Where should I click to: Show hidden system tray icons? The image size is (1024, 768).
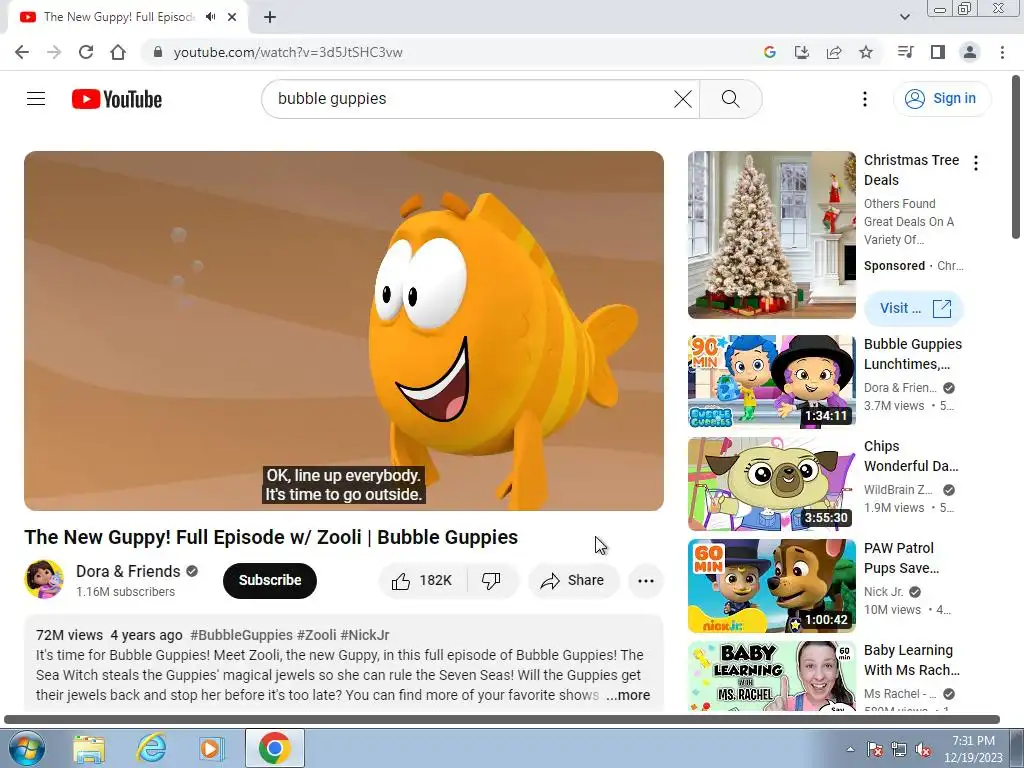[850, 750]
